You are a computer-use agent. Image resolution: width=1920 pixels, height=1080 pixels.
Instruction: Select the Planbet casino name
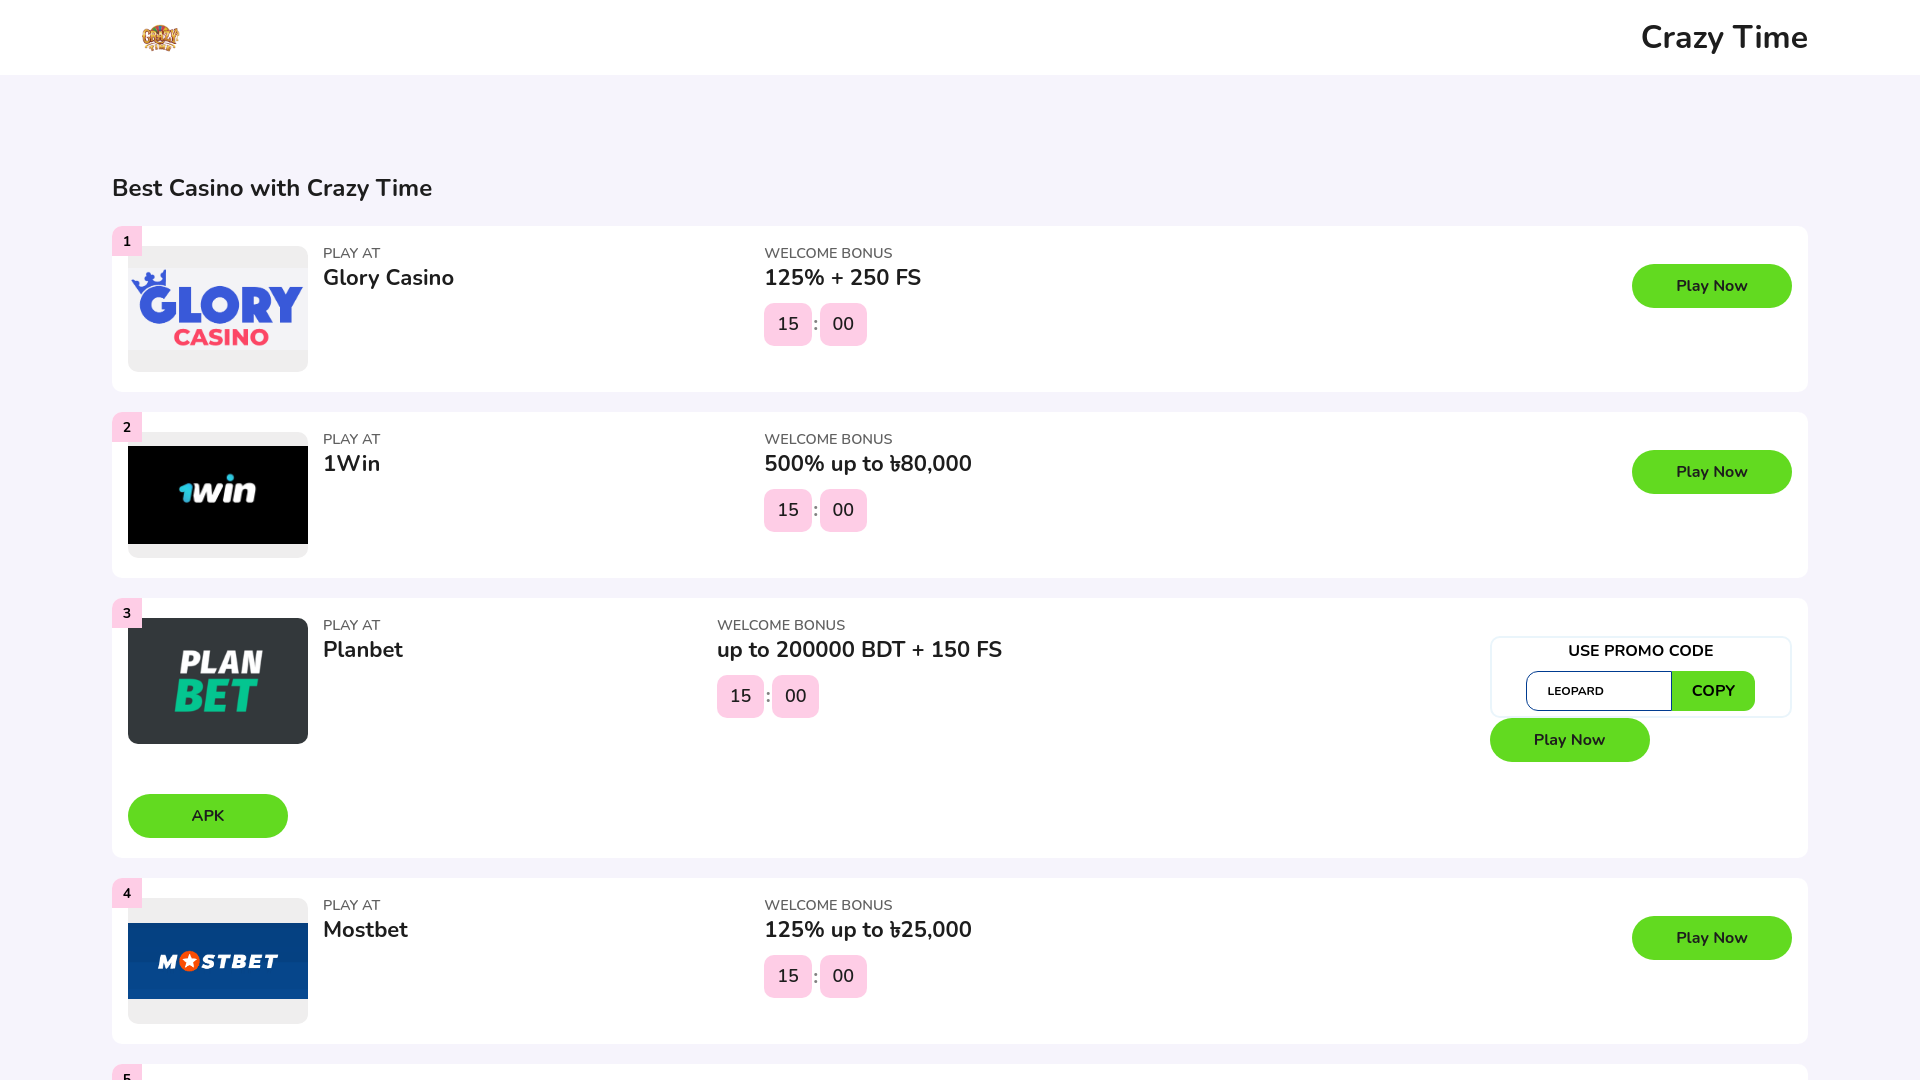tap(363, 650)
